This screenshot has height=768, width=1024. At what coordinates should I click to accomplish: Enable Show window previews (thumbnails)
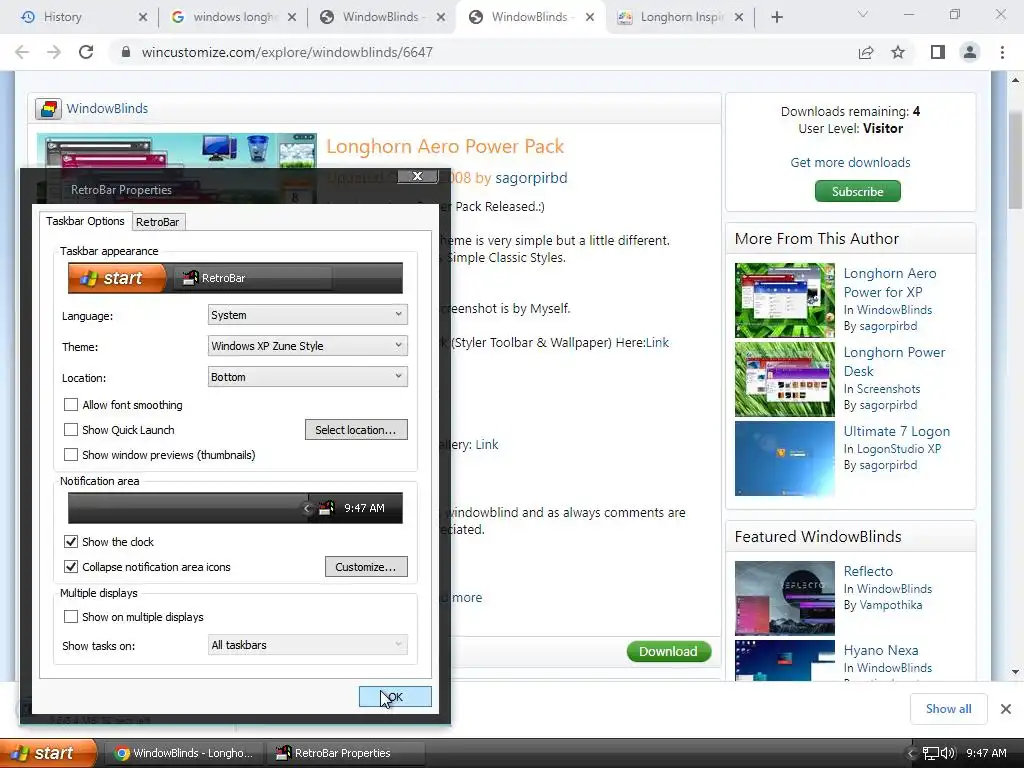(71, 455)
